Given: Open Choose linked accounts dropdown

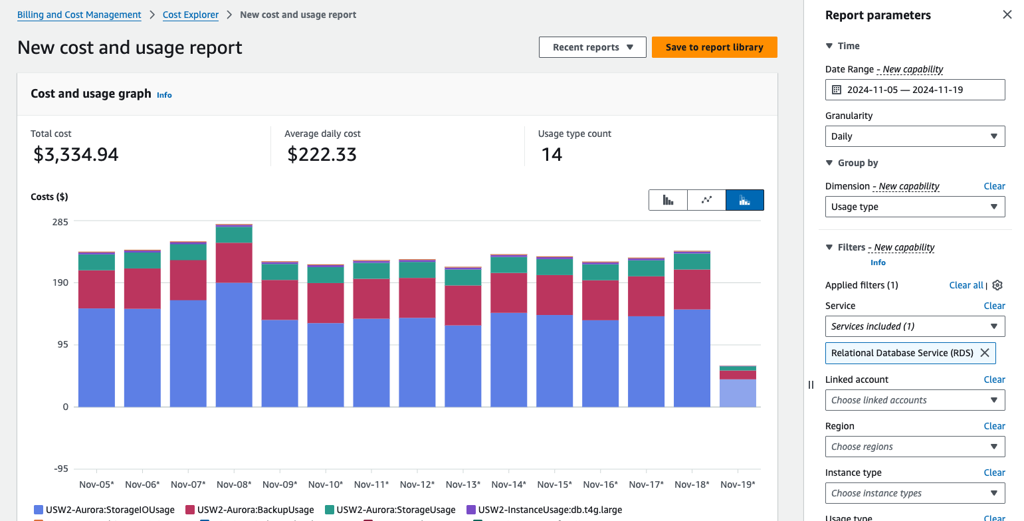Looking at the screenshot, I should tap(915, 400).
